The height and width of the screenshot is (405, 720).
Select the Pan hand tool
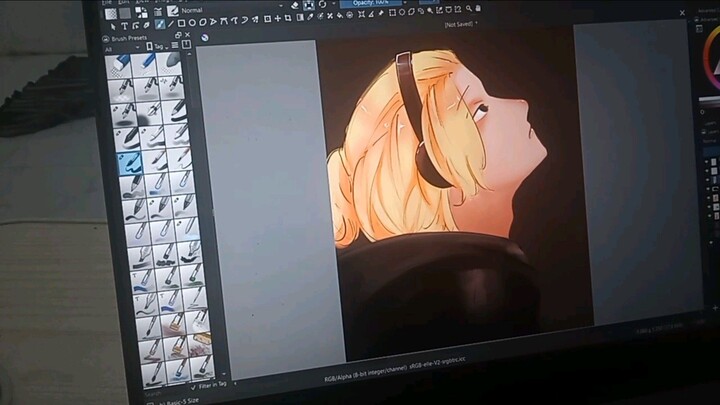[478, 8]
